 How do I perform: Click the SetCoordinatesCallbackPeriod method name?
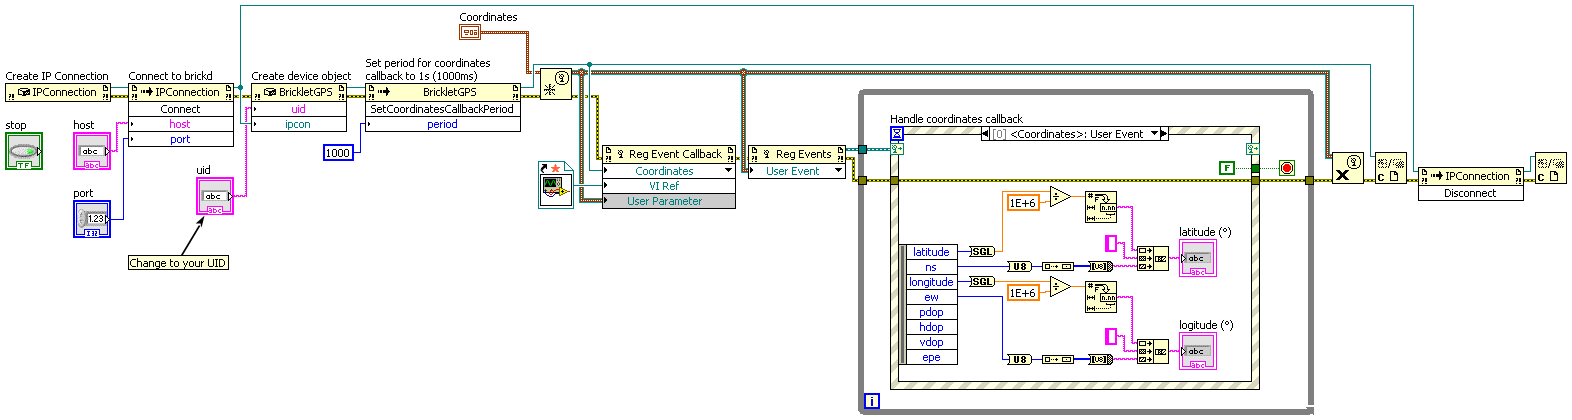click(x=441, y=109)
